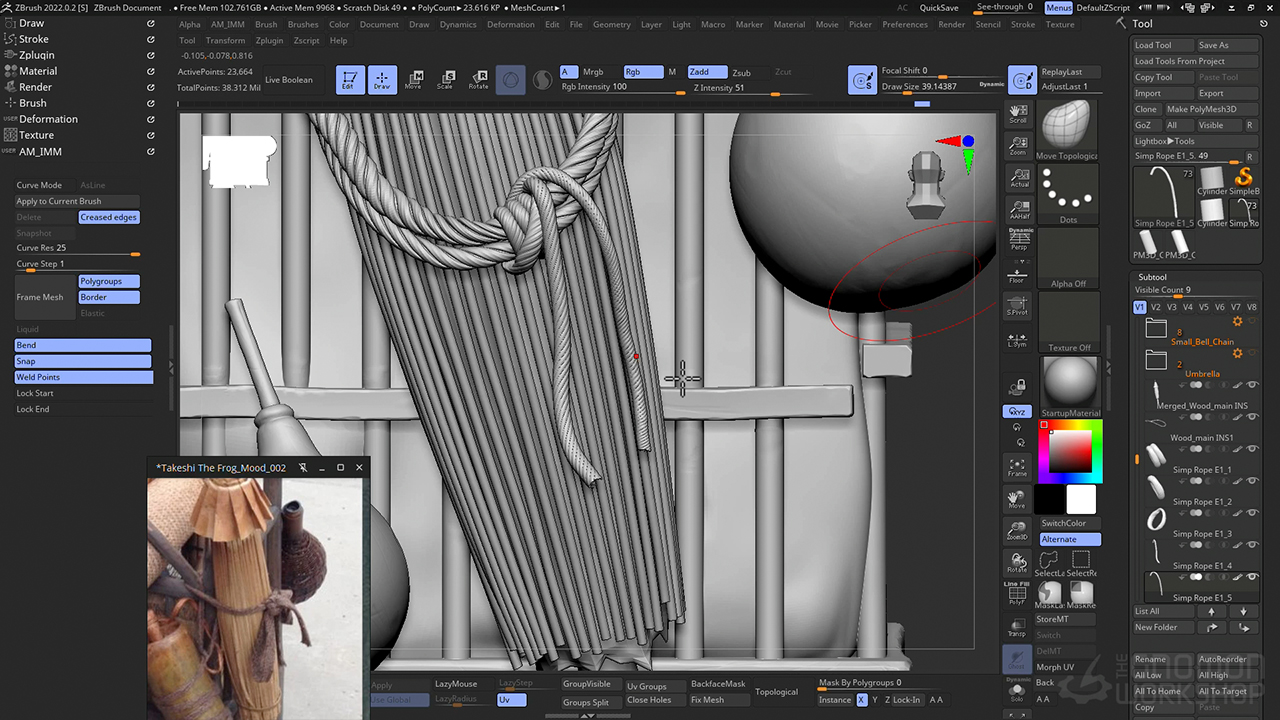
Task: Toggle the Persp perspective view icon
Action: point(1018,239)
